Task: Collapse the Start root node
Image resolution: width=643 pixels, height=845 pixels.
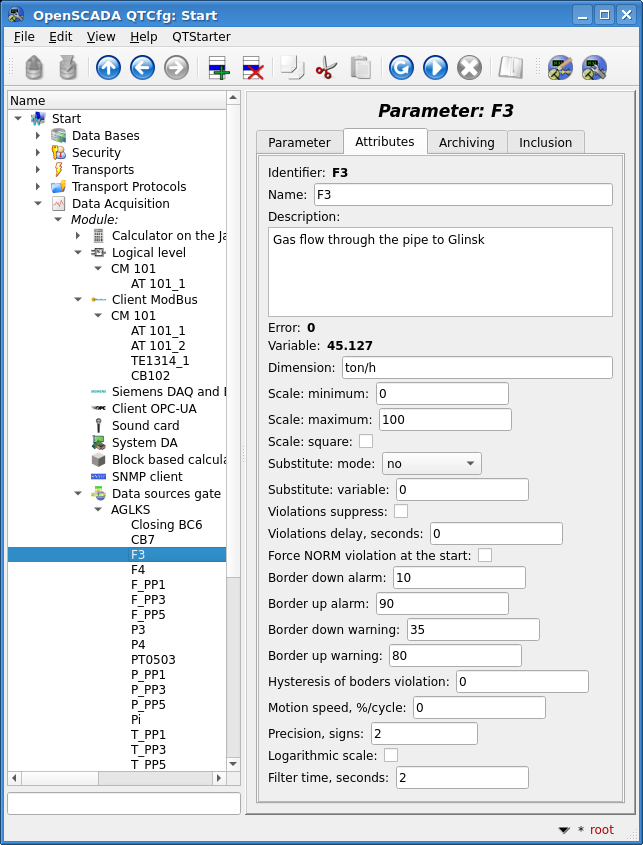Action: (x=18, y=119)
